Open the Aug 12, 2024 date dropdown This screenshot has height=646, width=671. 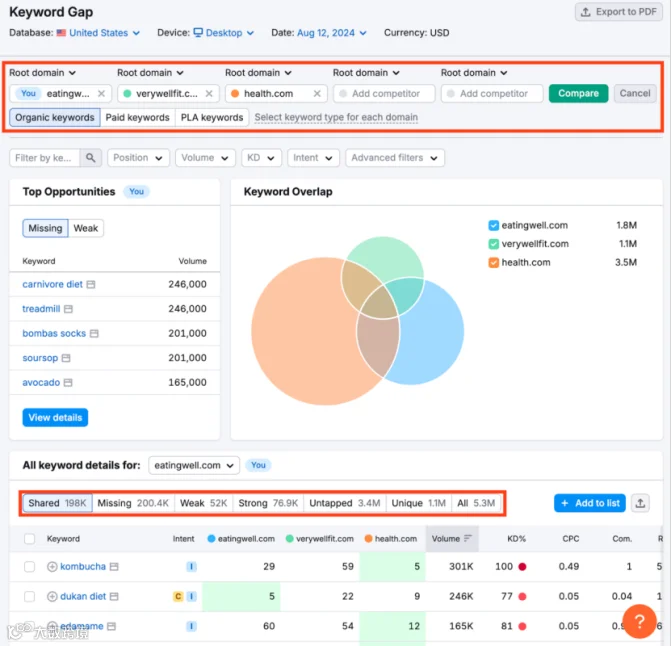[332, 33]
